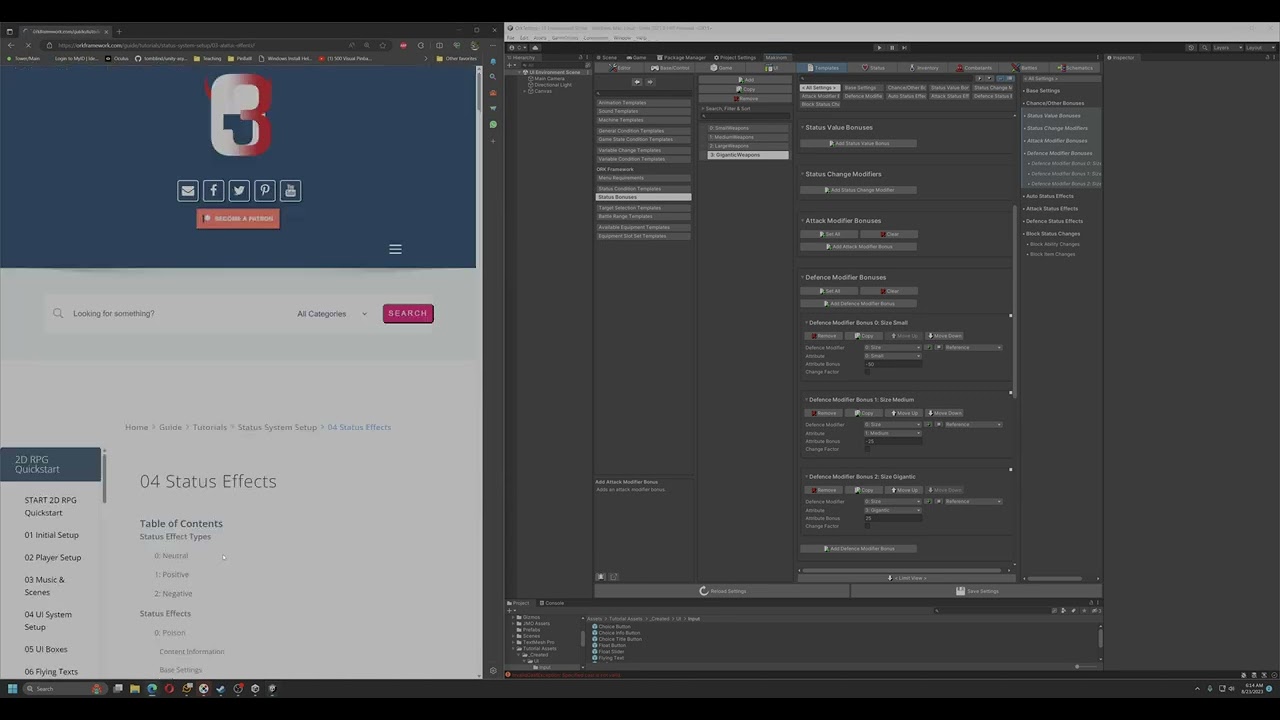1280x720 pixels.
Task: Click the browser sidebar search icon
Action: pos(493,76)
